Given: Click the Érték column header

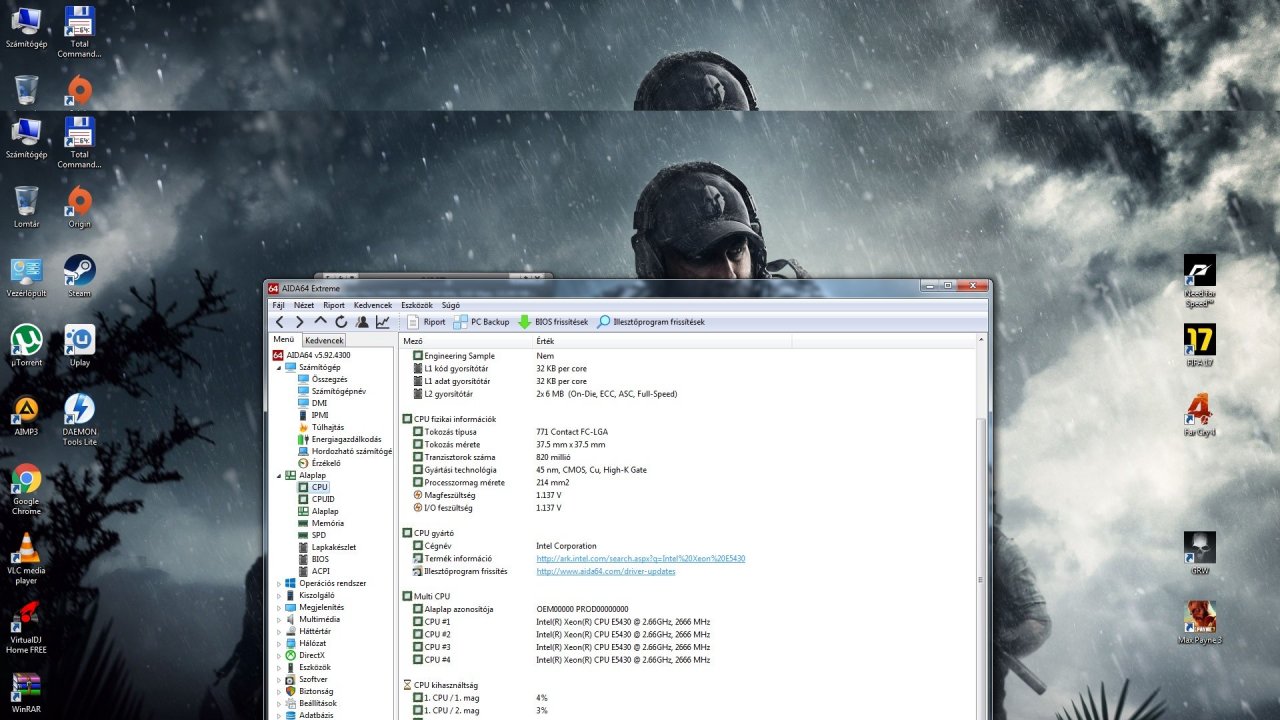Looking at the screenshot, I should pyautogui.click(x=662, y=341).
